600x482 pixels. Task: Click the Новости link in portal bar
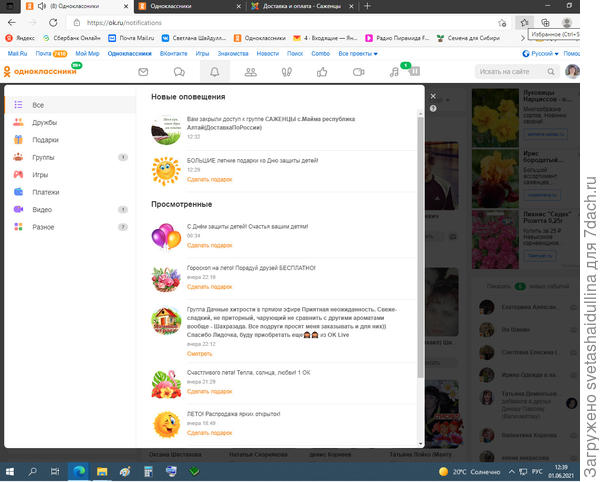(x=267, y=54)
